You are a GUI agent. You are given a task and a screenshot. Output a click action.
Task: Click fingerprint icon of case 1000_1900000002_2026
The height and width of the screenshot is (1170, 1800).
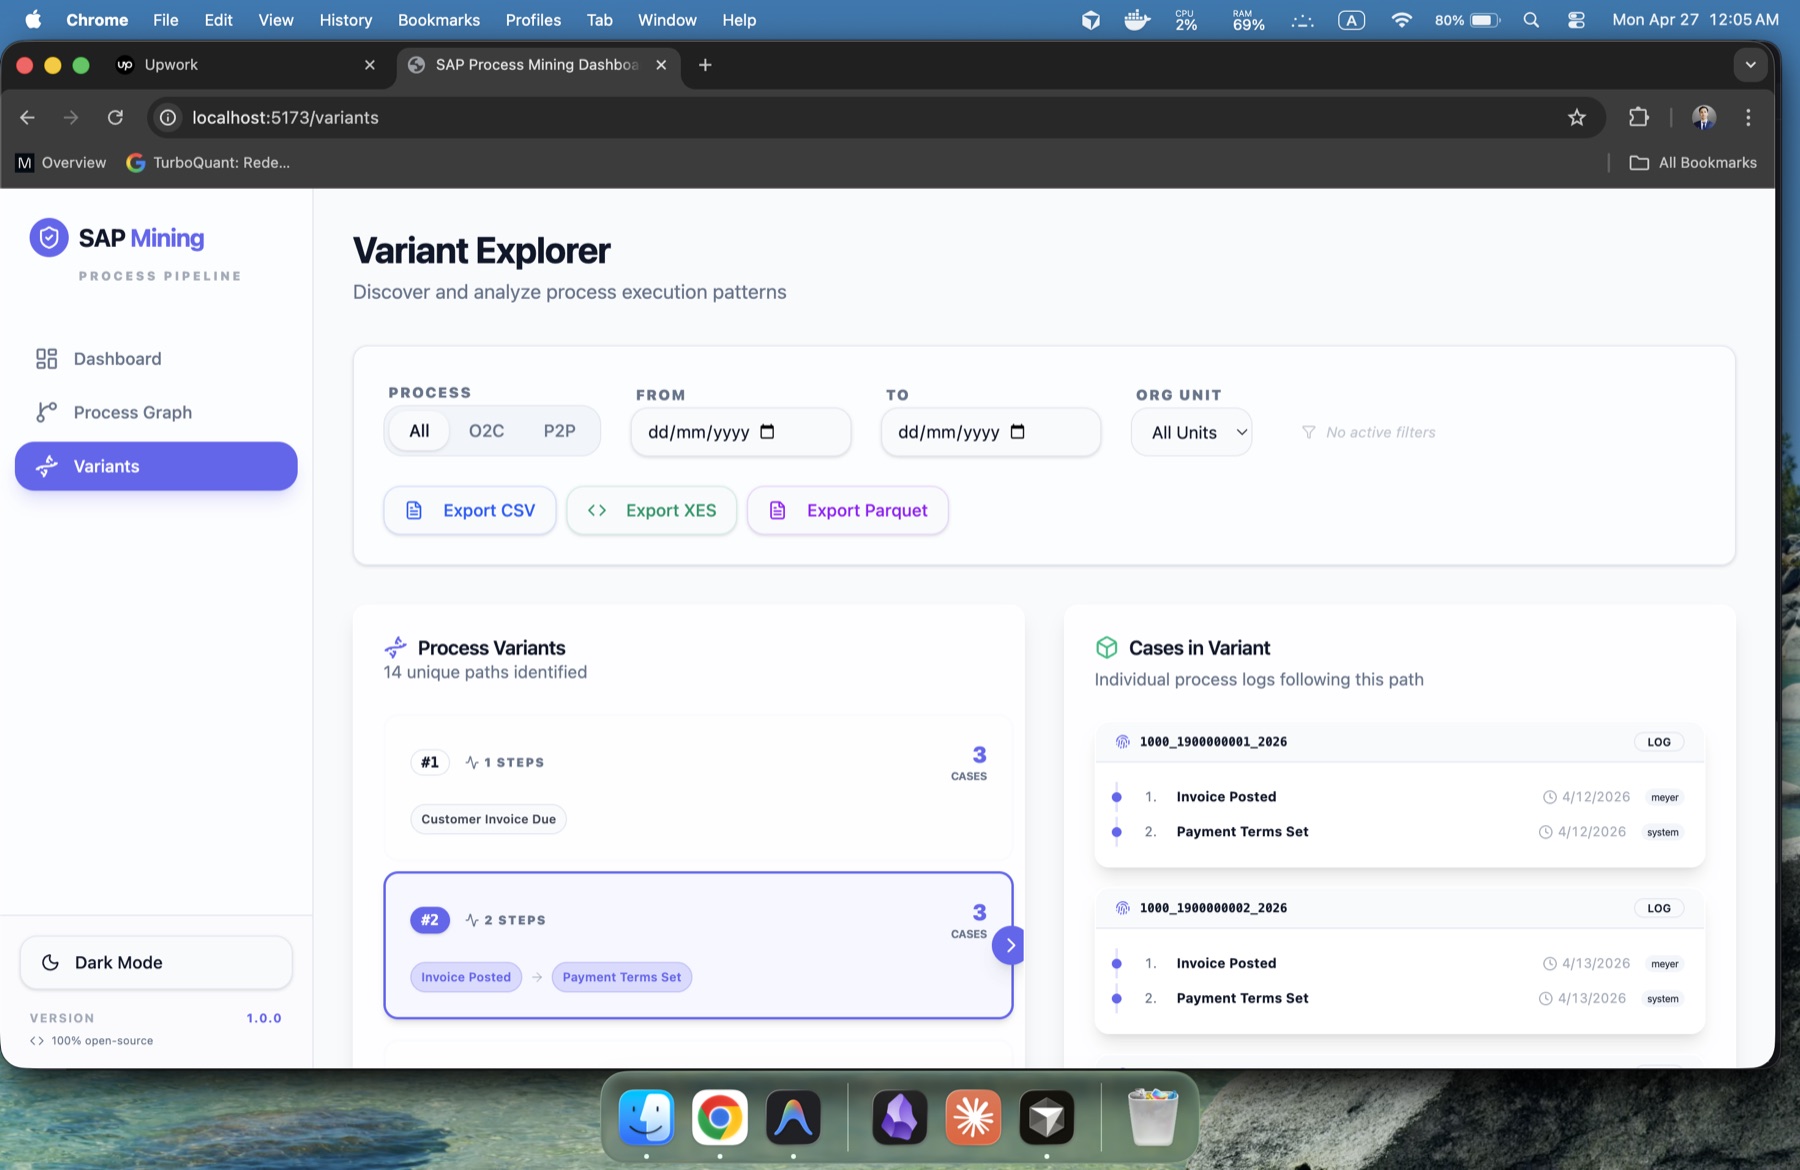click(x=1122, y=908)
